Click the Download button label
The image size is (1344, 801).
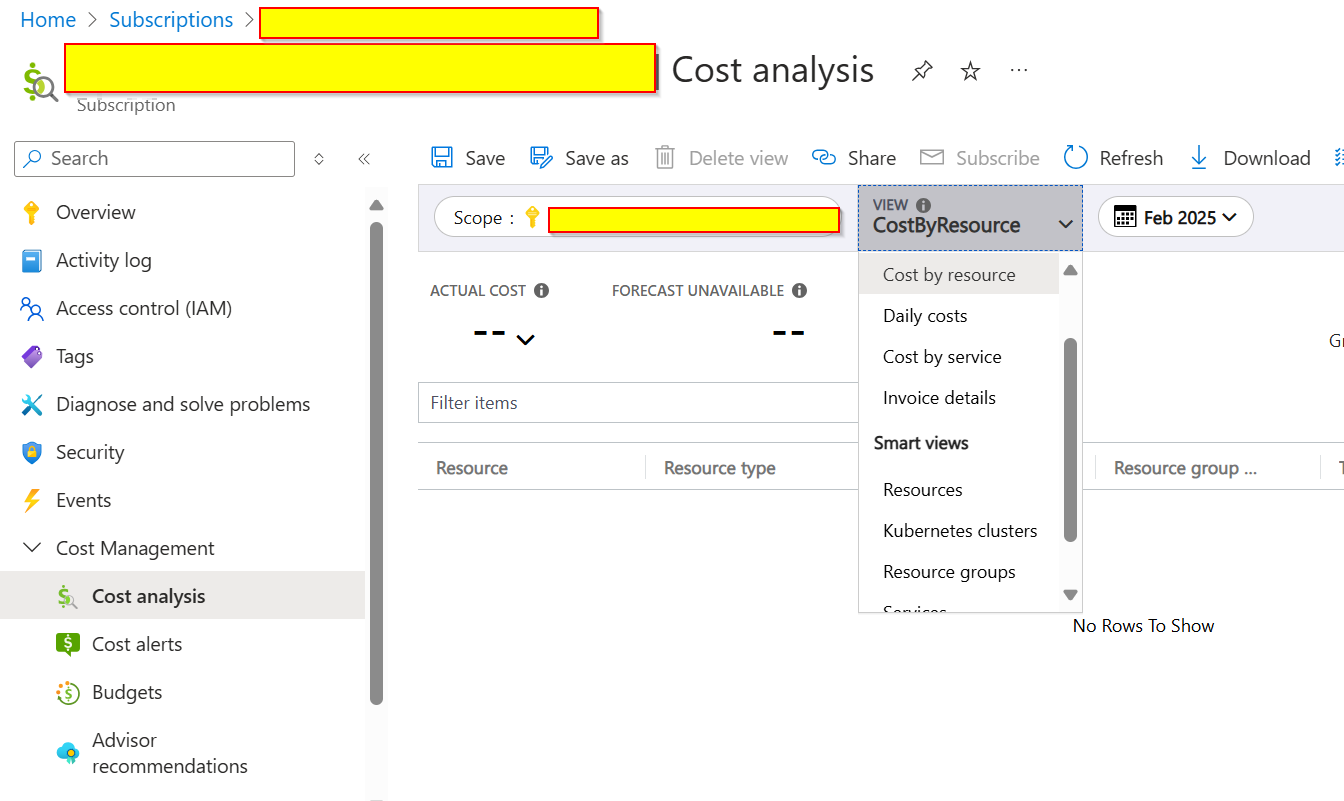1267,158
